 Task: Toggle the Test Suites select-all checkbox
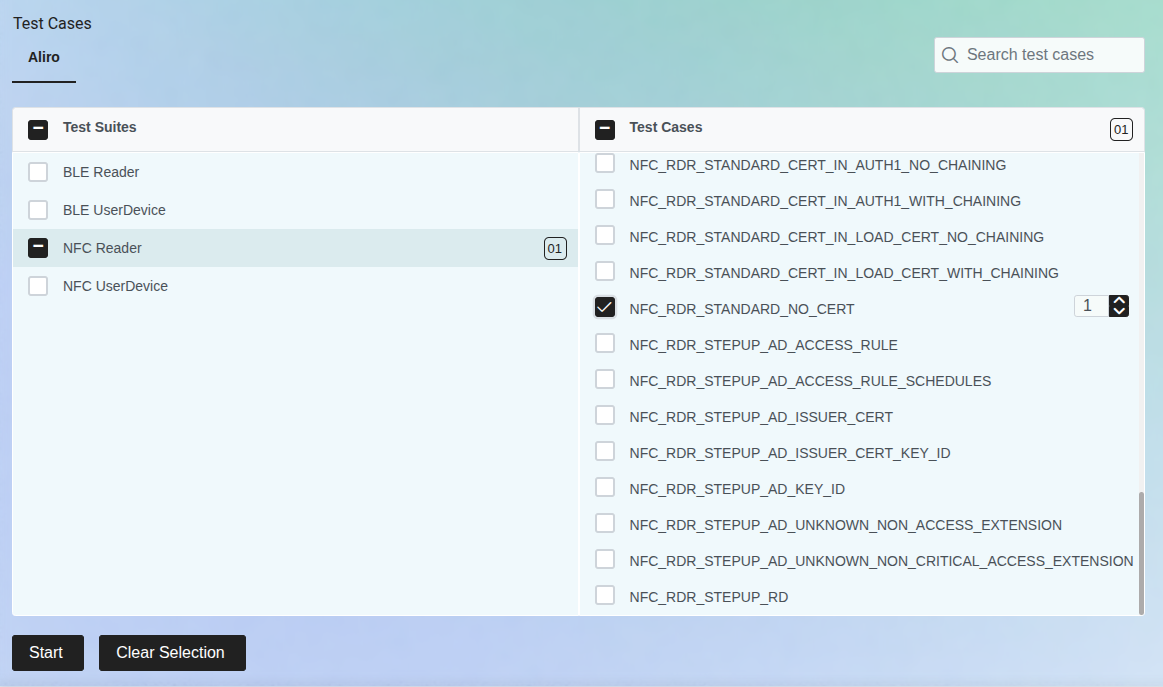coord(38,130)
